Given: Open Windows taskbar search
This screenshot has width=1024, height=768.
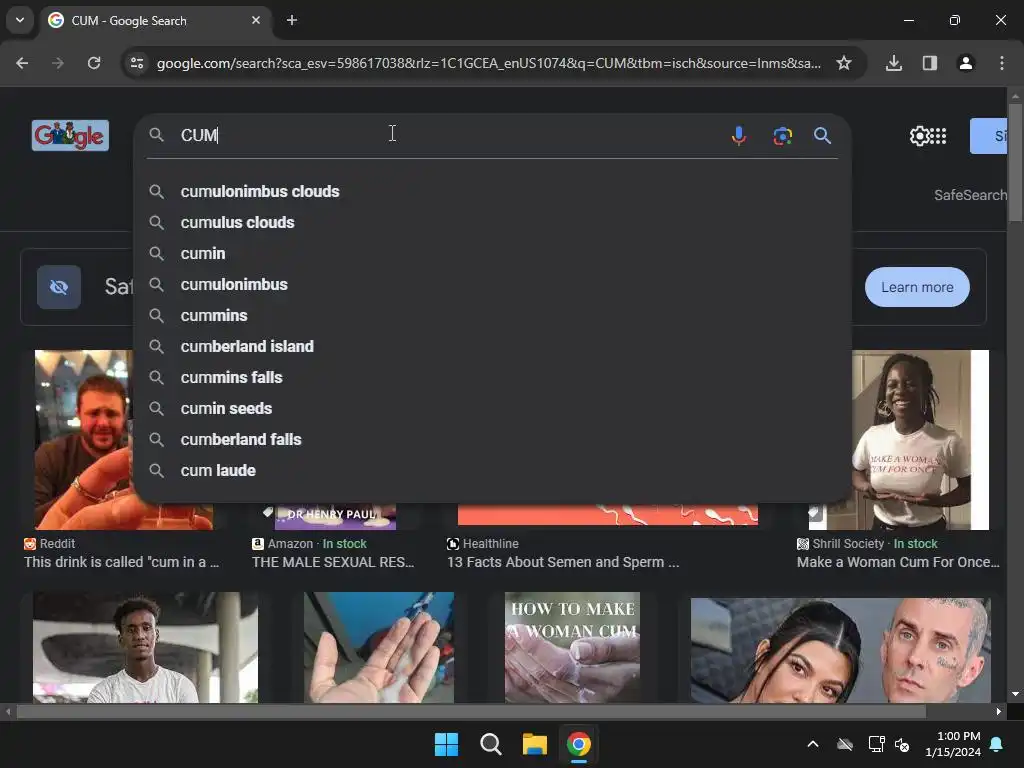Looking at the screenshot, I should (490, 744).
